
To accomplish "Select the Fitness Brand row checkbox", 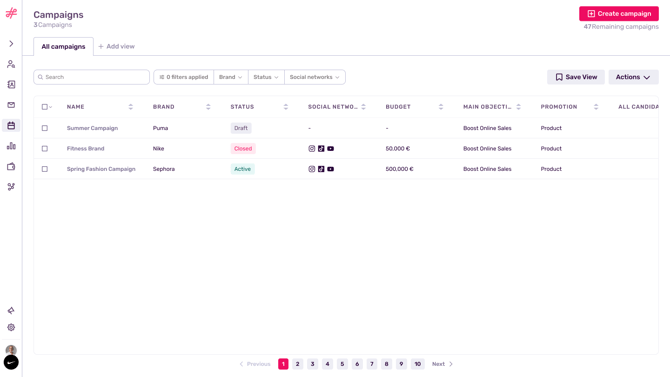I will (44, 148).
